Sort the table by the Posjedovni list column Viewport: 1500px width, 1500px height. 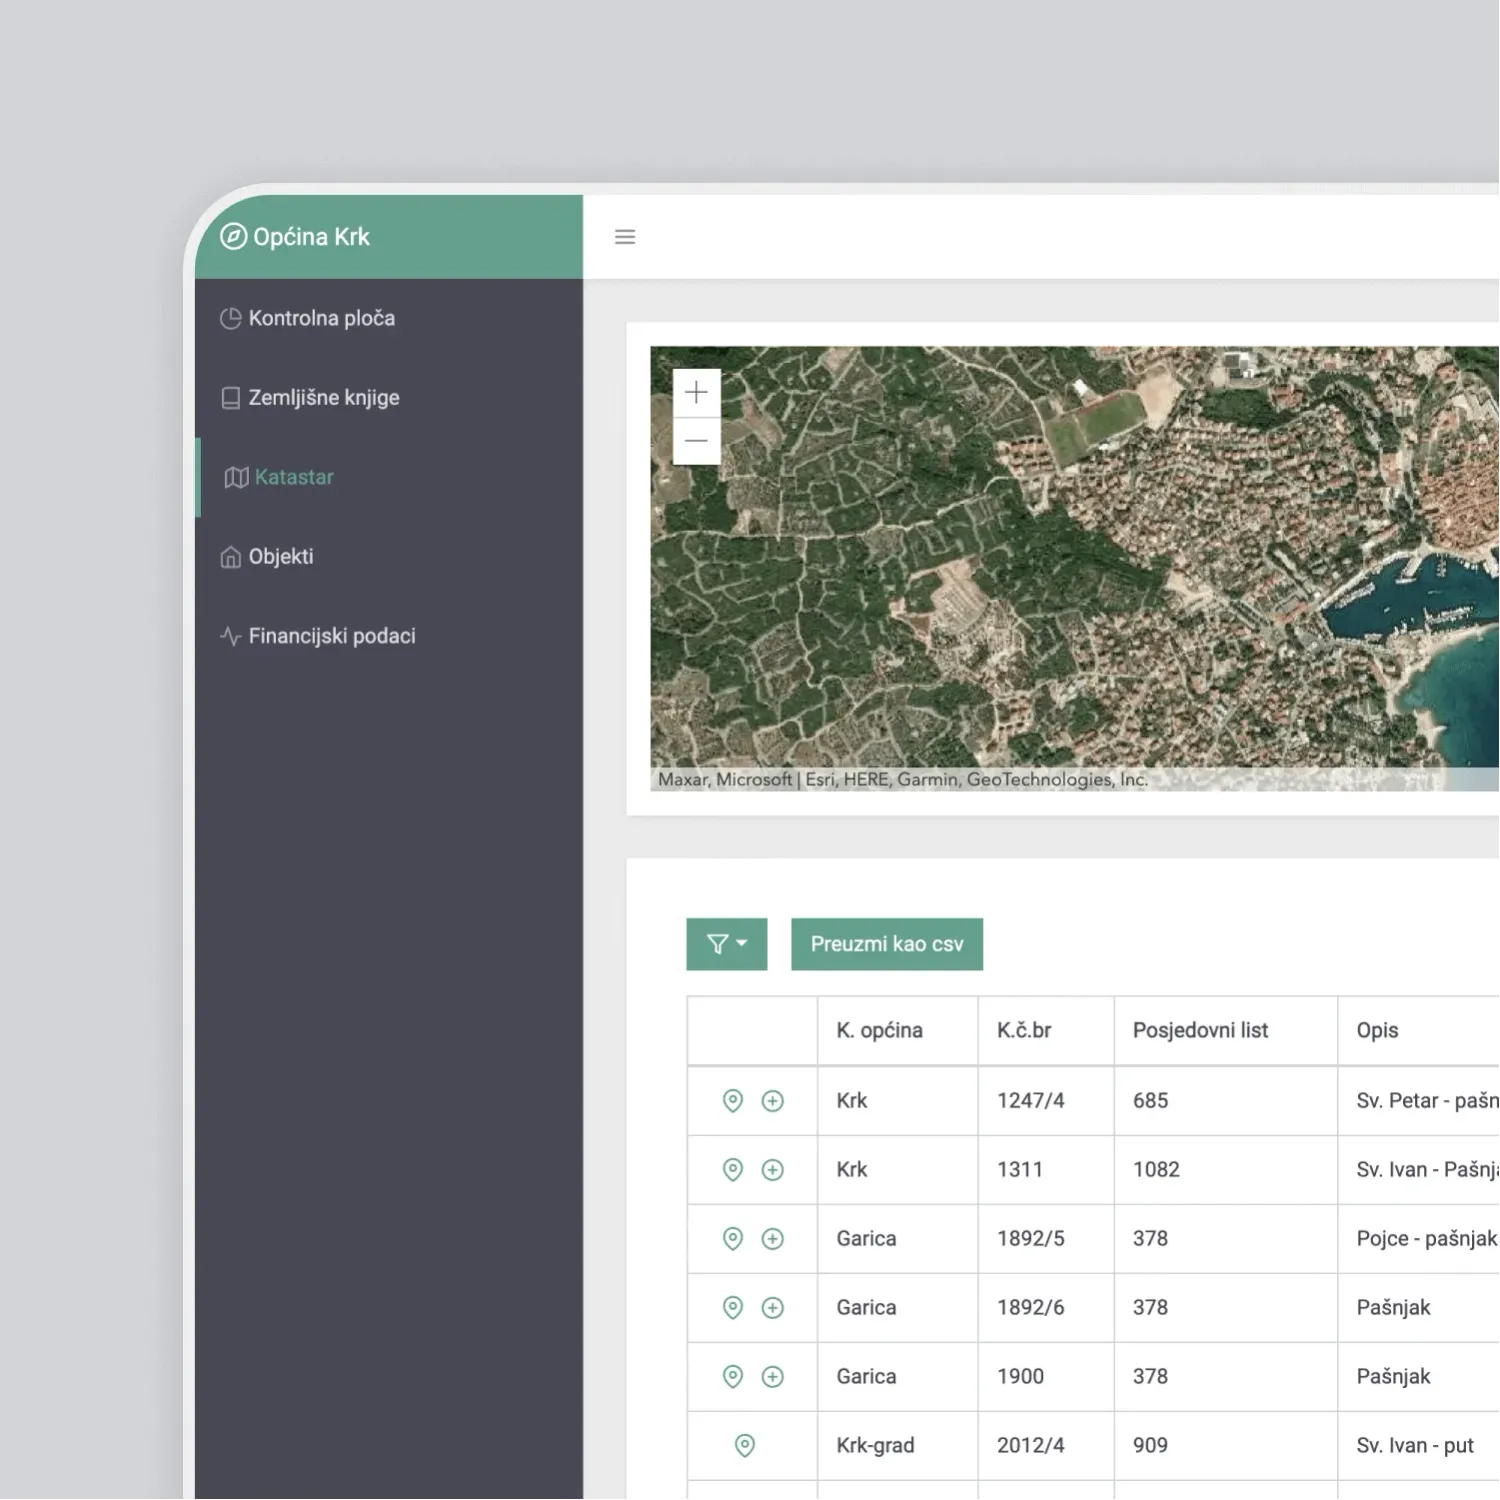click(1200, 1030)
